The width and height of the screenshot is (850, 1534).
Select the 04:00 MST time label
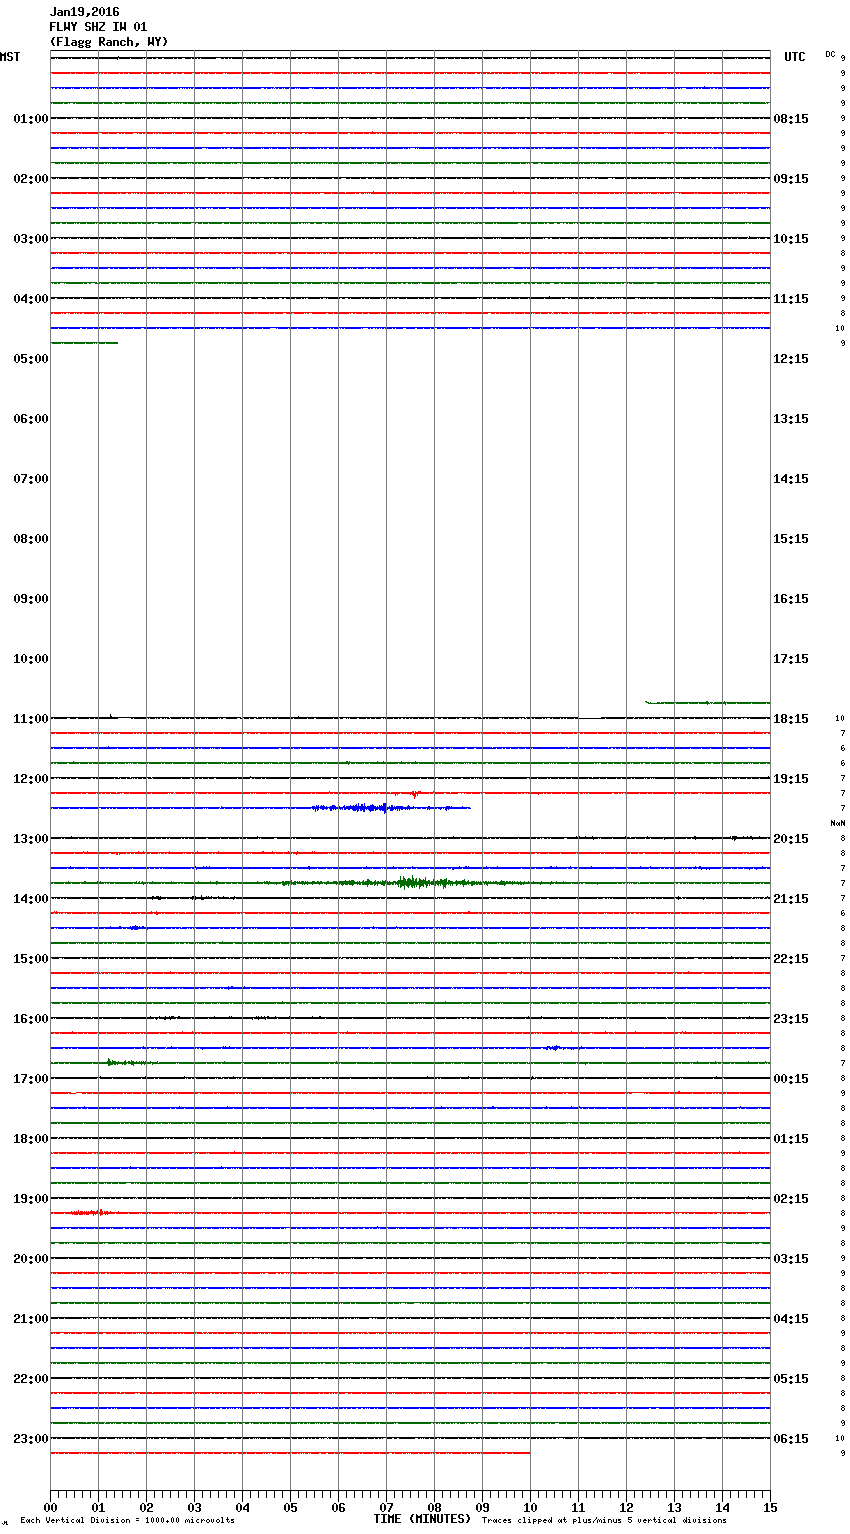click(31, 299)
